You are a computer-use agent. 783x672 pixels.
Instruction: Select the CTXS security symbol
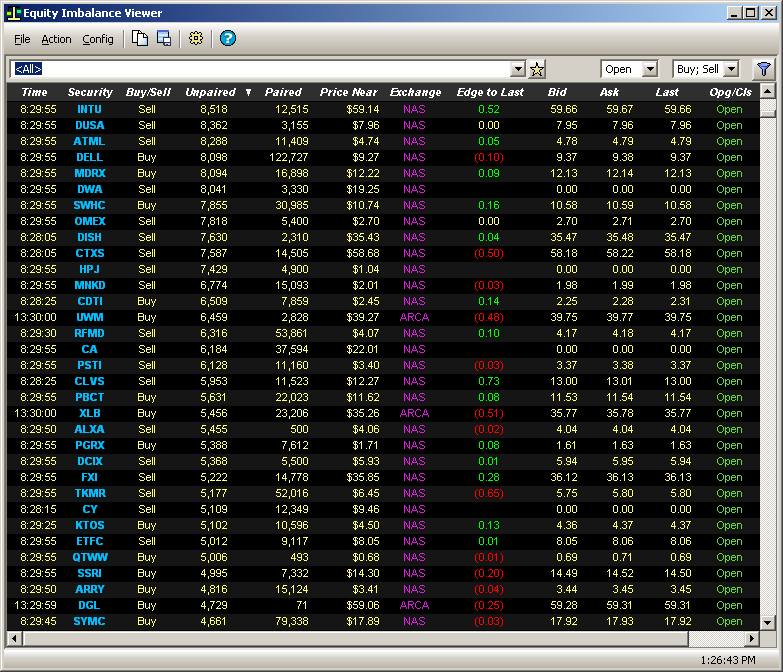pos(89,253)
